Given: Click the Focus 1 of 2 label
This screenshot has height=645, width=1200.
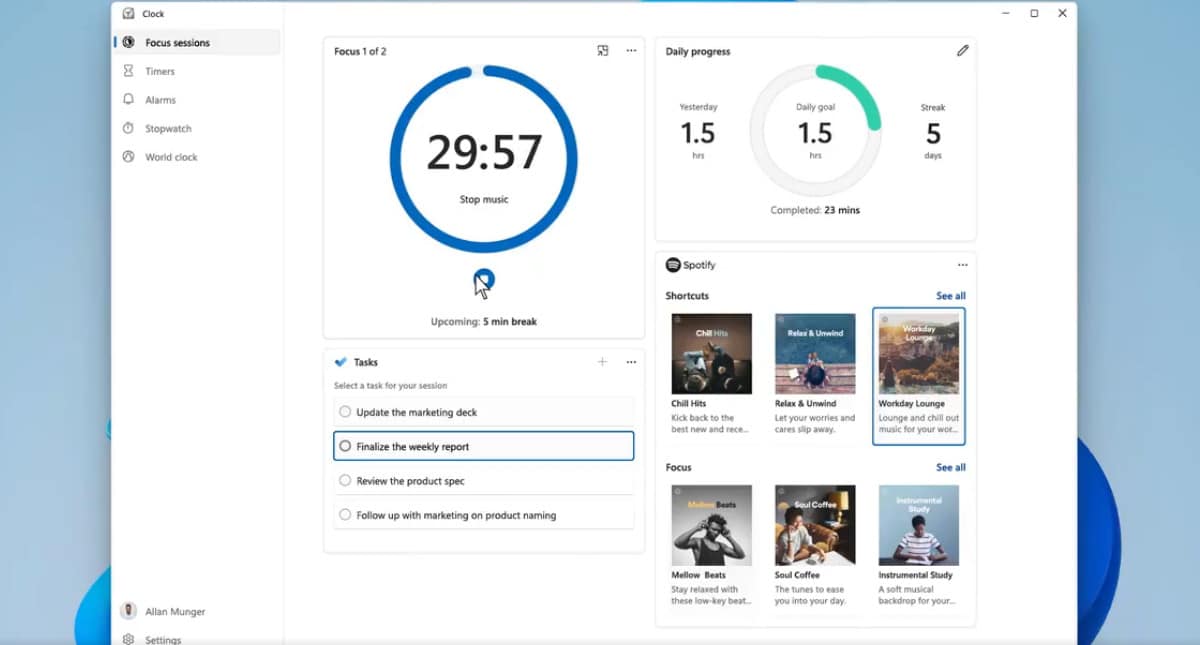Looking at the screenshot, I should (x=360, y=51).
